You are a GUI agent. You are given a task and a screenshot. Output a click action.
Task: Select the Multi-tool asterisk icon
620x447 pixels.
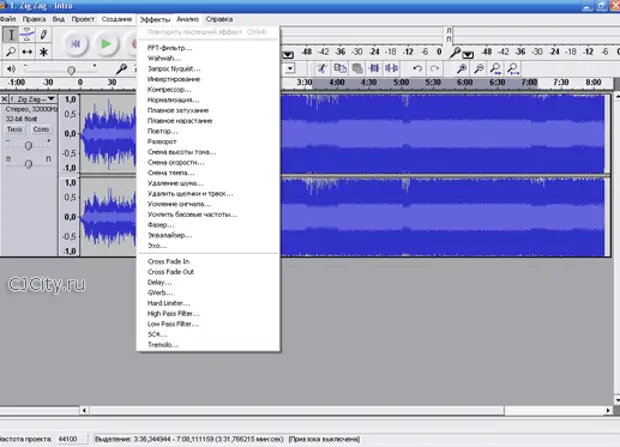(x=44, y=52)
